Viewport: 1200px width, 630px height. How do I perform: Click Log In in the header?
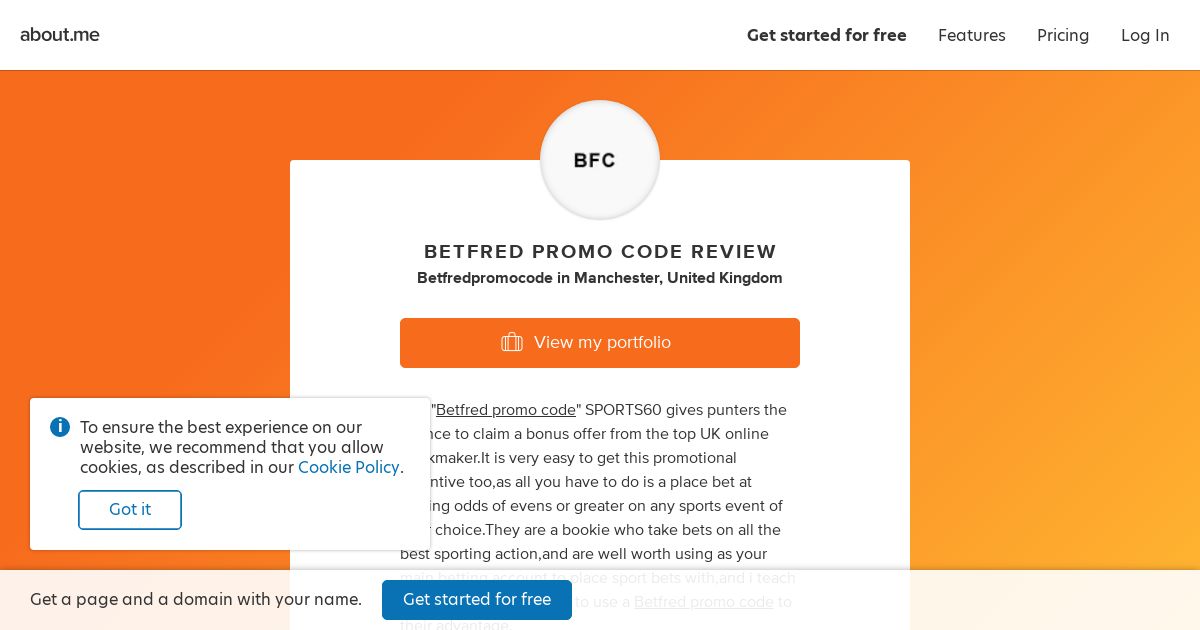1144,35
